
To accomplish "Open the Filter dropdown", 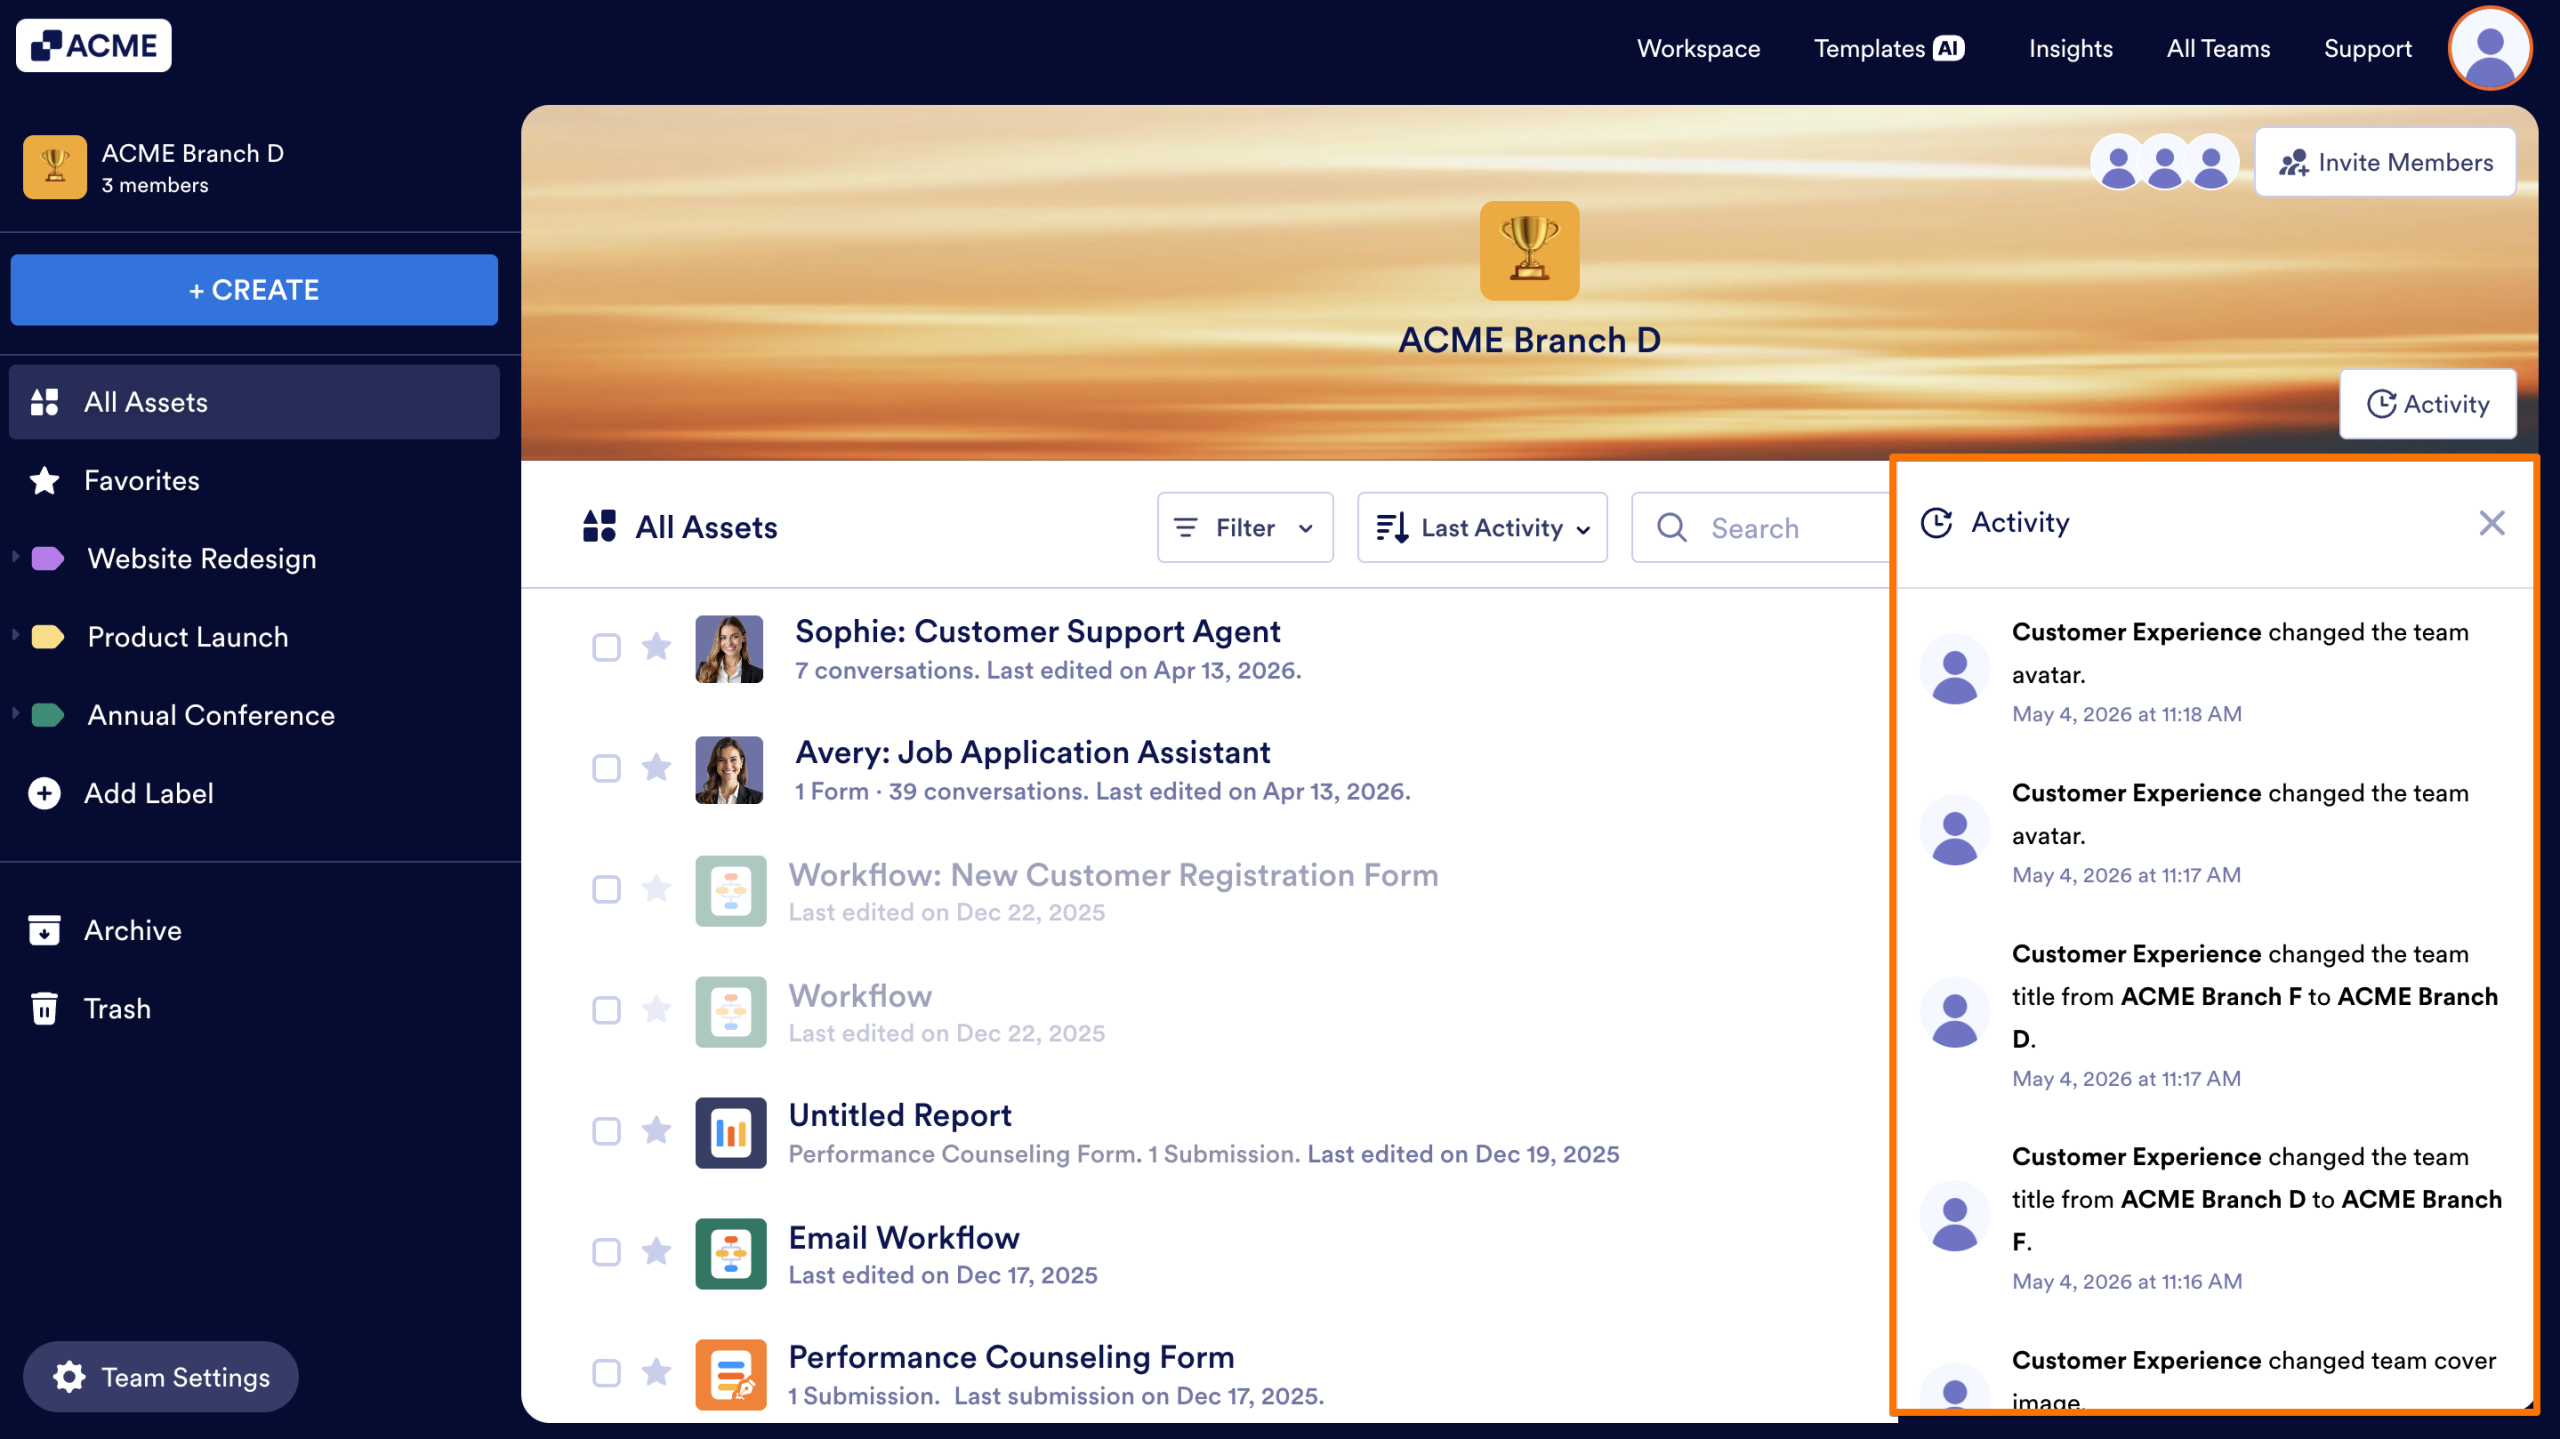I will [x=1245, y=527].
